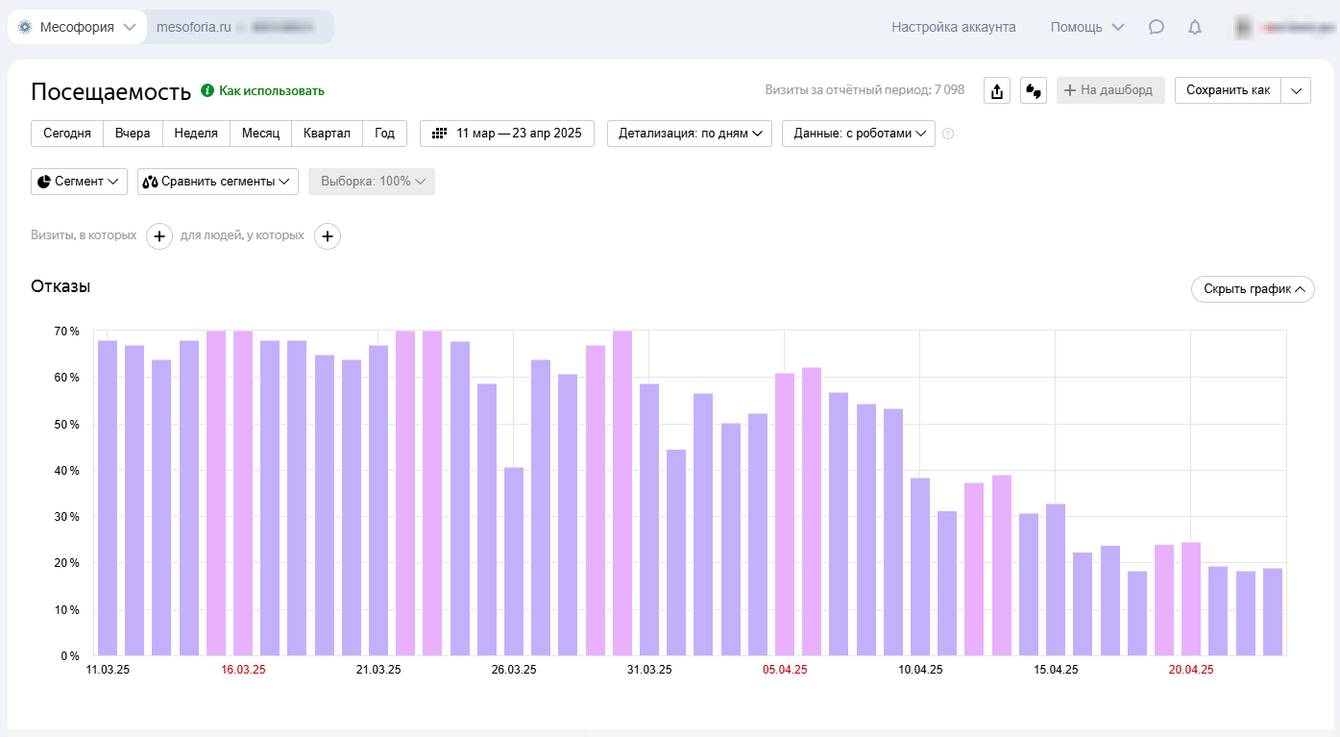Screen dimensions: 1340x737
Task: Open Настройка аккаунта
Action: tap(953, 27)
